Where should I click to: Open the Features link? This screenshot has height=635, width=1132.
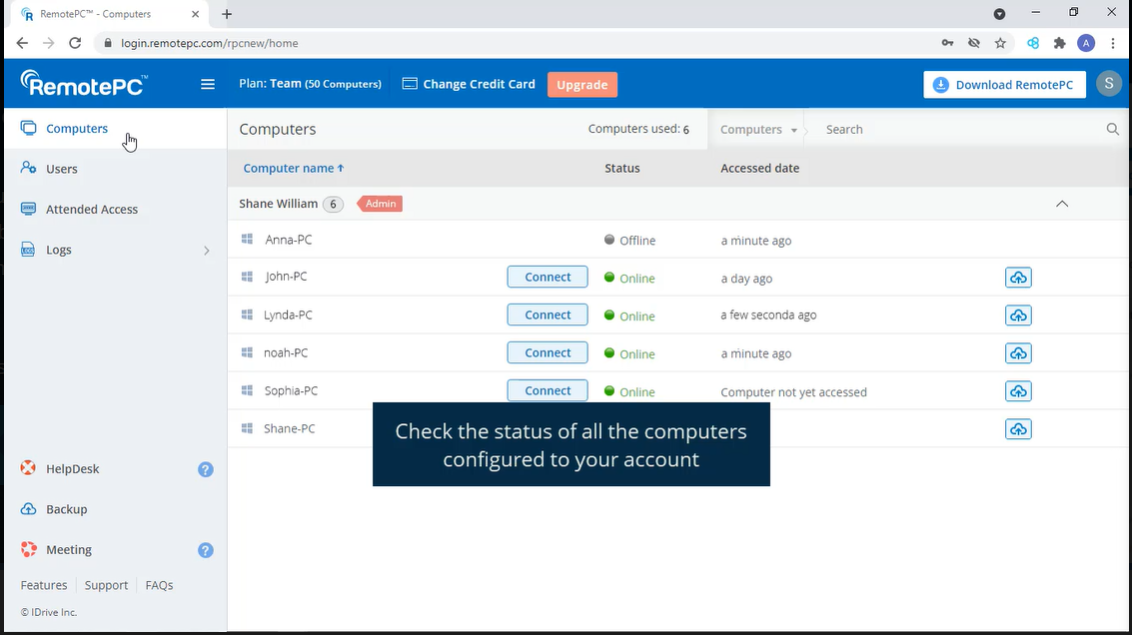tap(43, 585)
